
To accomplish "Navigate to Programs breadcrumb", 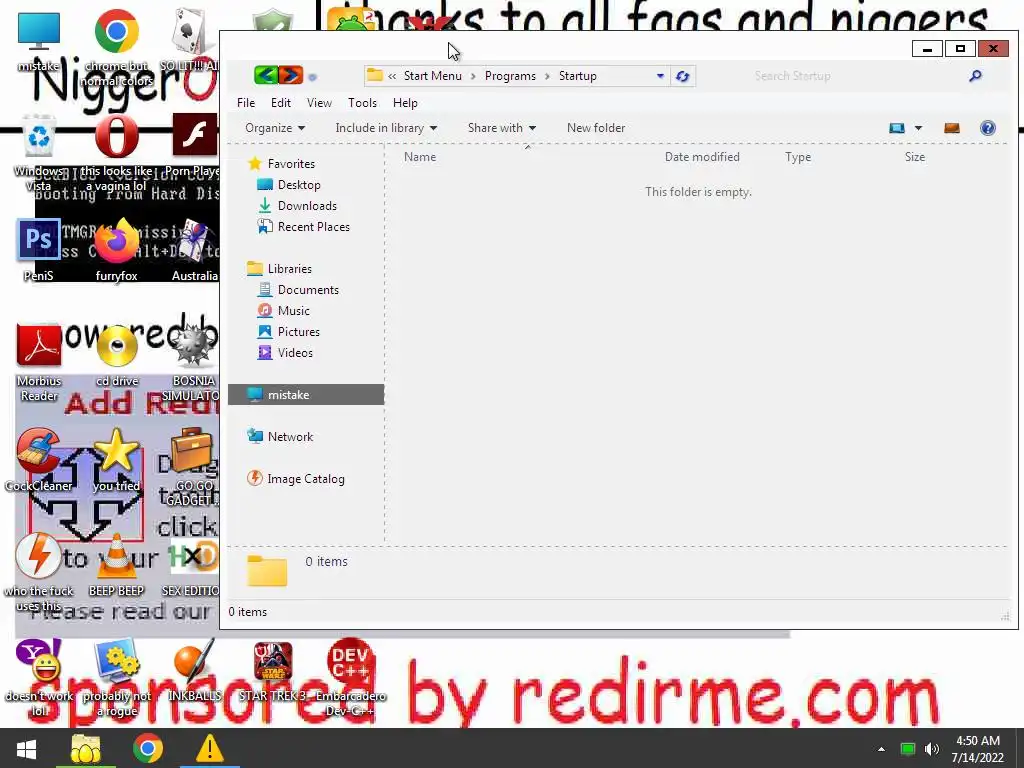I will coord(510,76).
